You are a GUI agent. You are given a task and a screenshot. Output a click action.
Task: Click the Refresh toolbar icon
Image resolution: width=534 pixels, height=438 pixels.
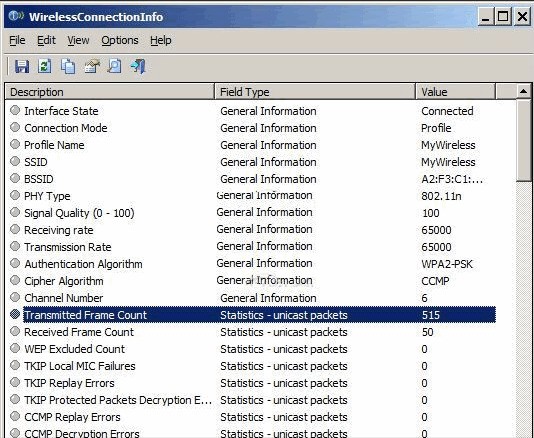tap(45, 66)
